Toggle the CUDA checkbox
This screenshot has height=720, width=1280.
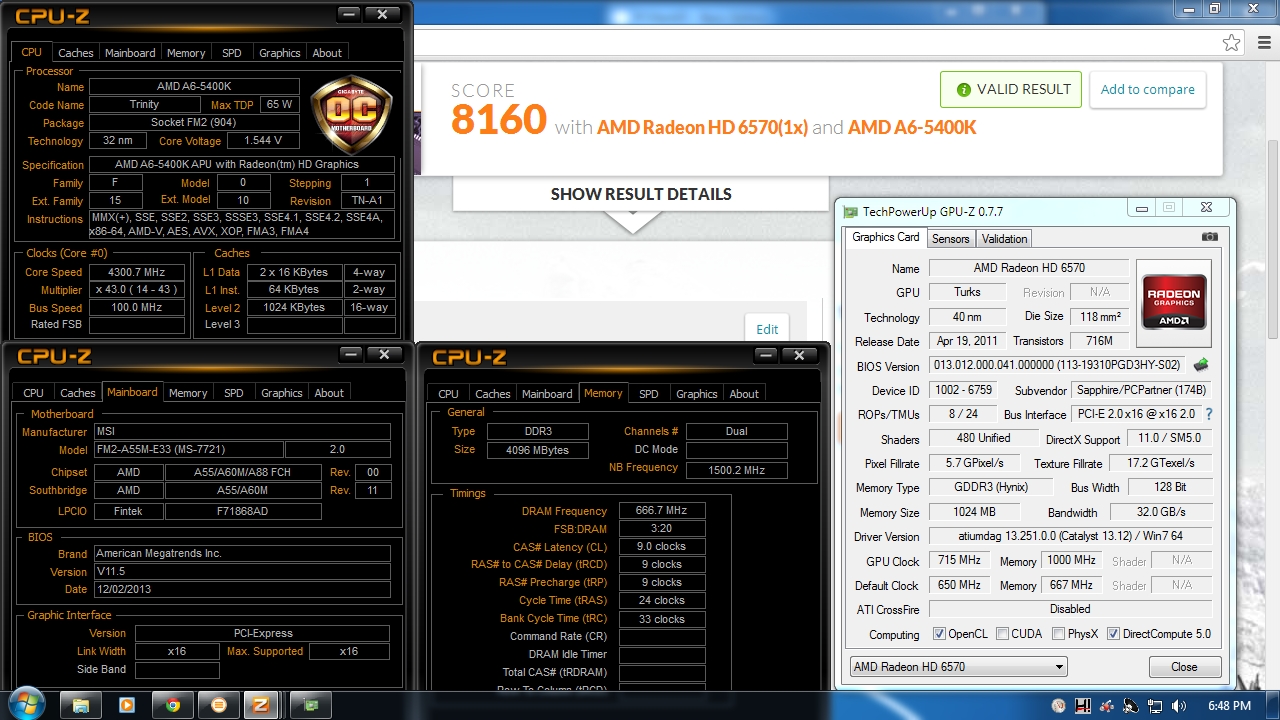tap(1004, 634)
